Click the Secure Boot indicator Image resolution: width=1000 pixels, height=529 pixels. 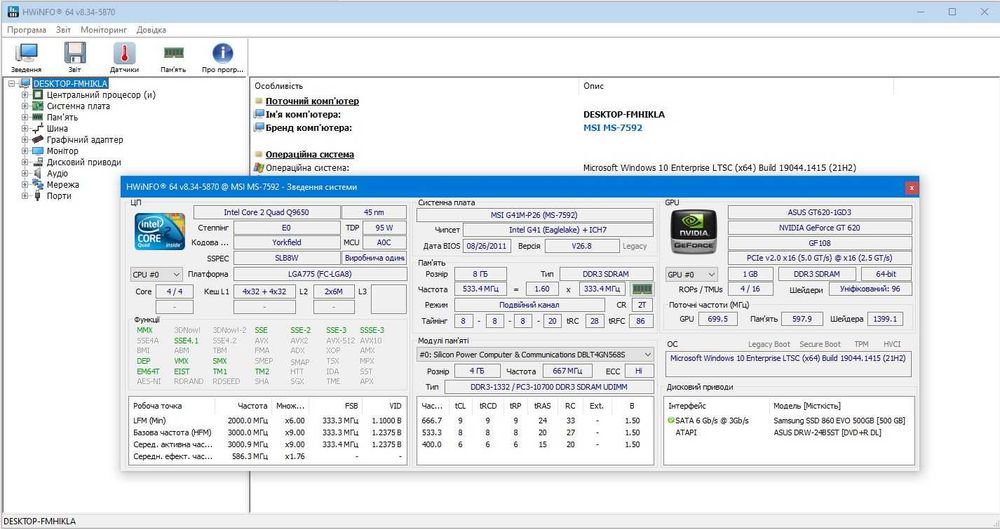pyautogui.click(x=820, y=344)
